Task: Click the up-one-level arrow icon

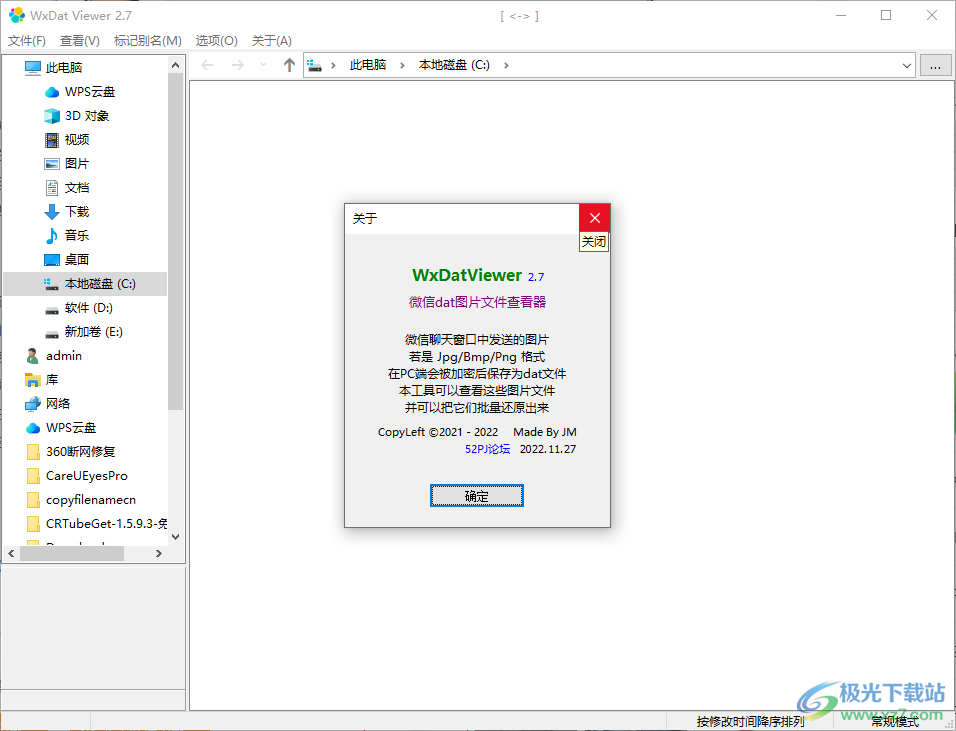Action: click(288, 65)
